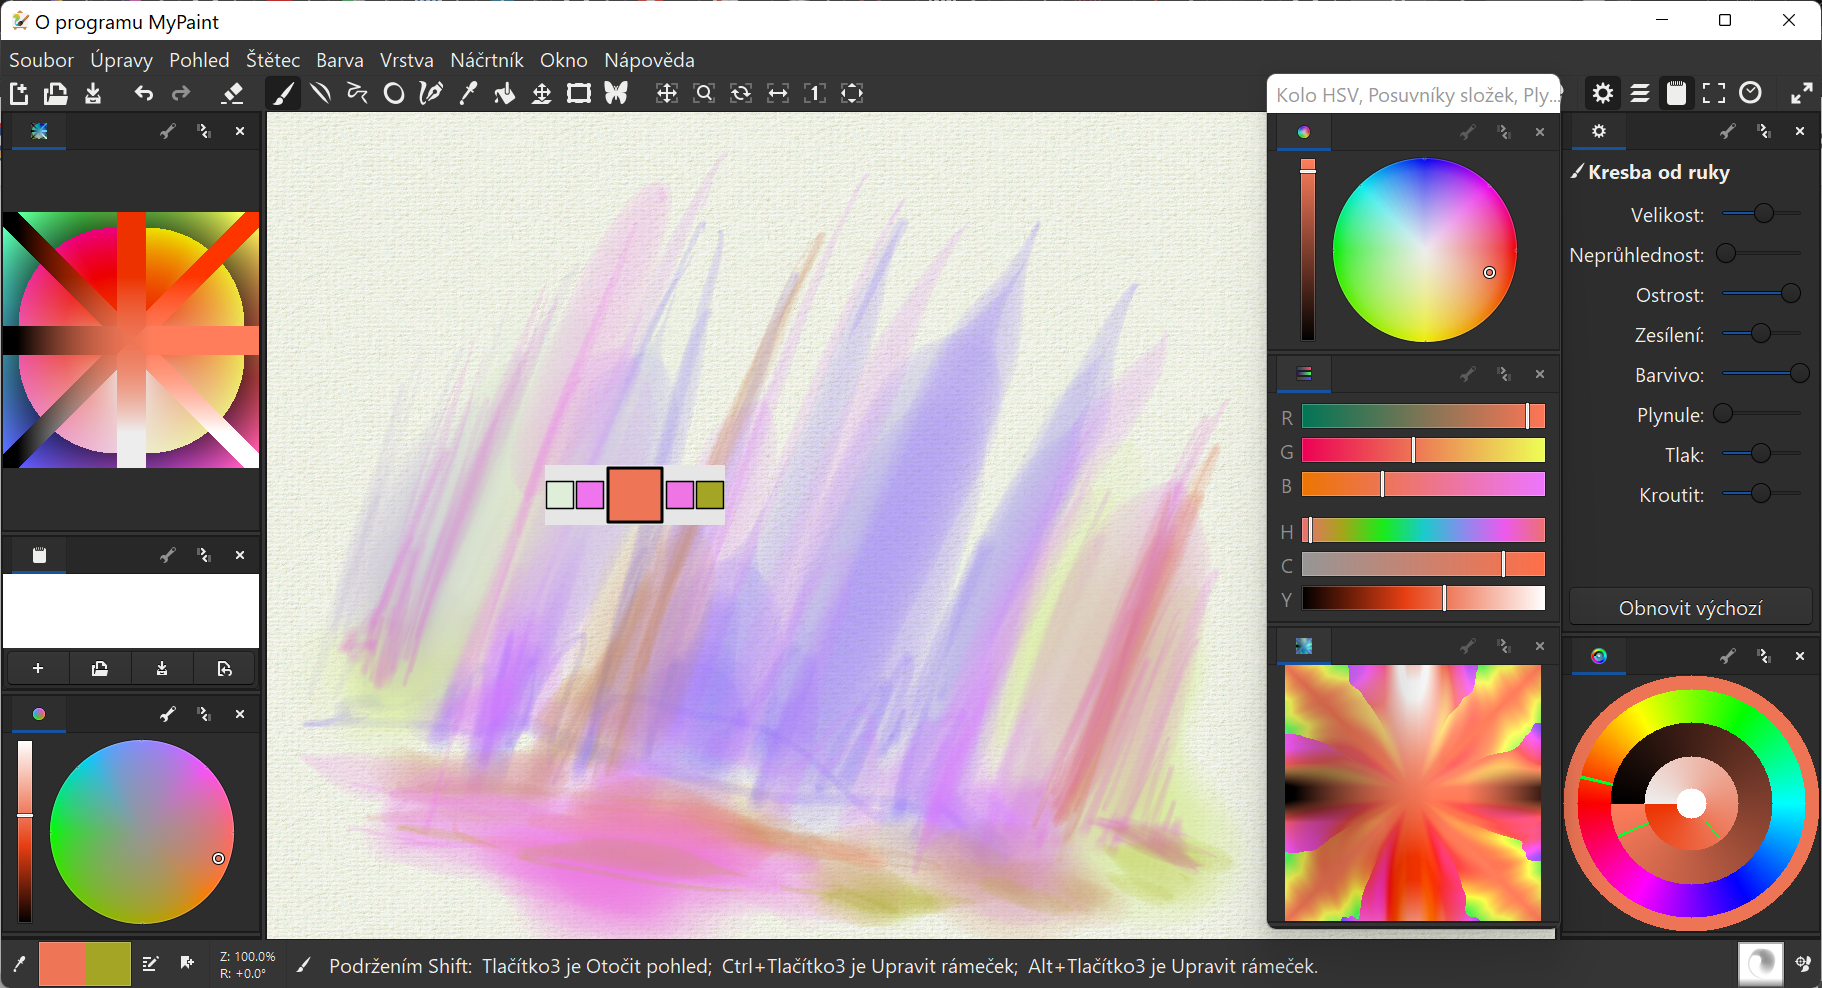Click the liquid wash color panel tab icon
The image size is (1822, 988).
1304,646
